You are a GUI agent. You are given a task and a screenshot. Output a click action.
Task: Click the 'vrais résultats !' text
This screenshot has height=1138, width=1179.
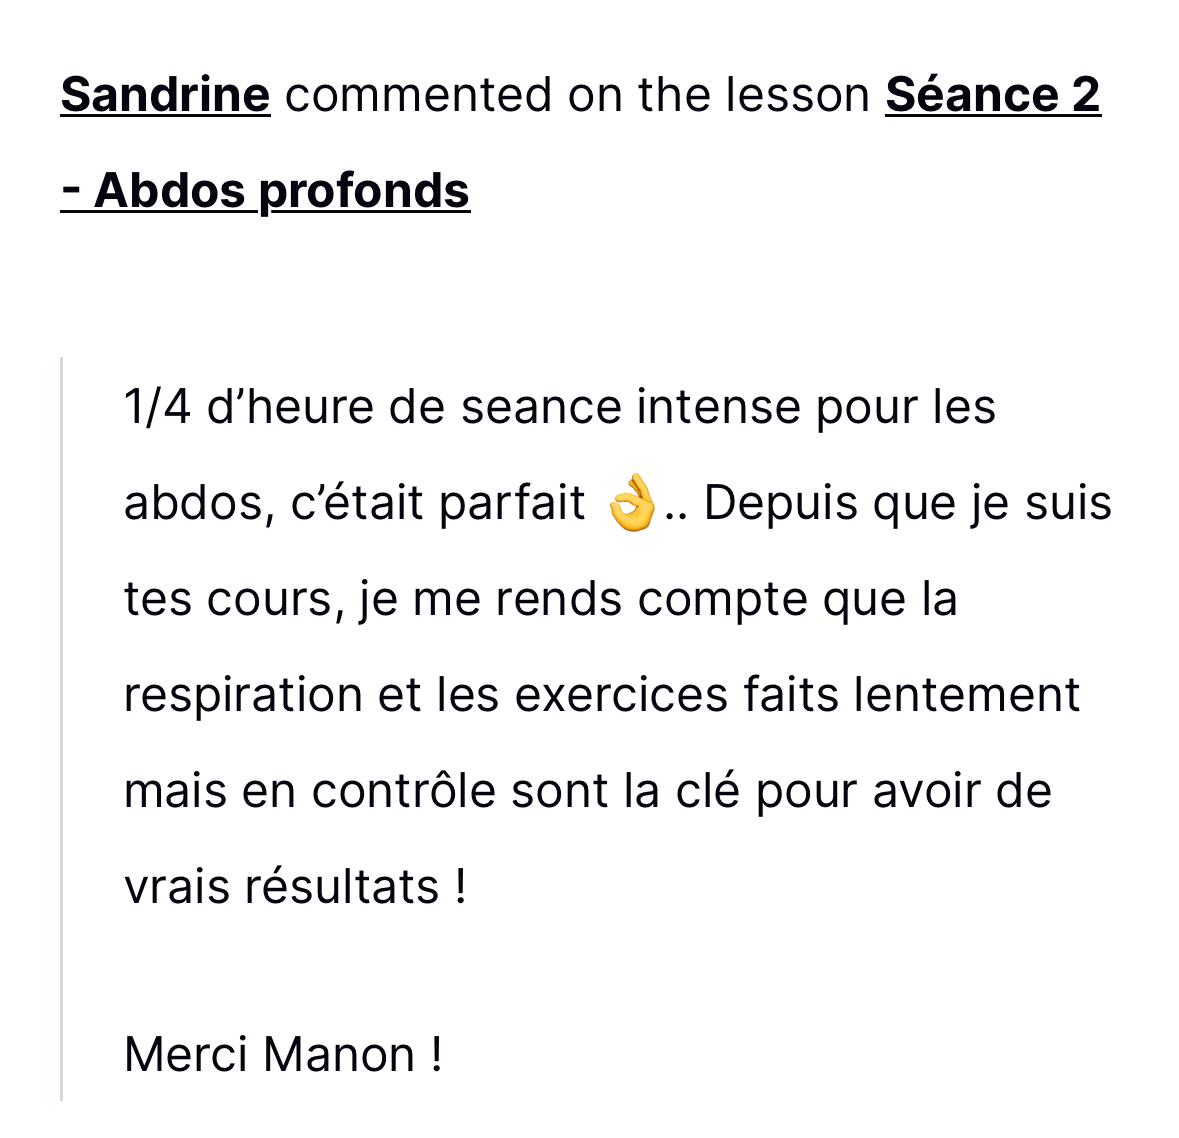295,887
